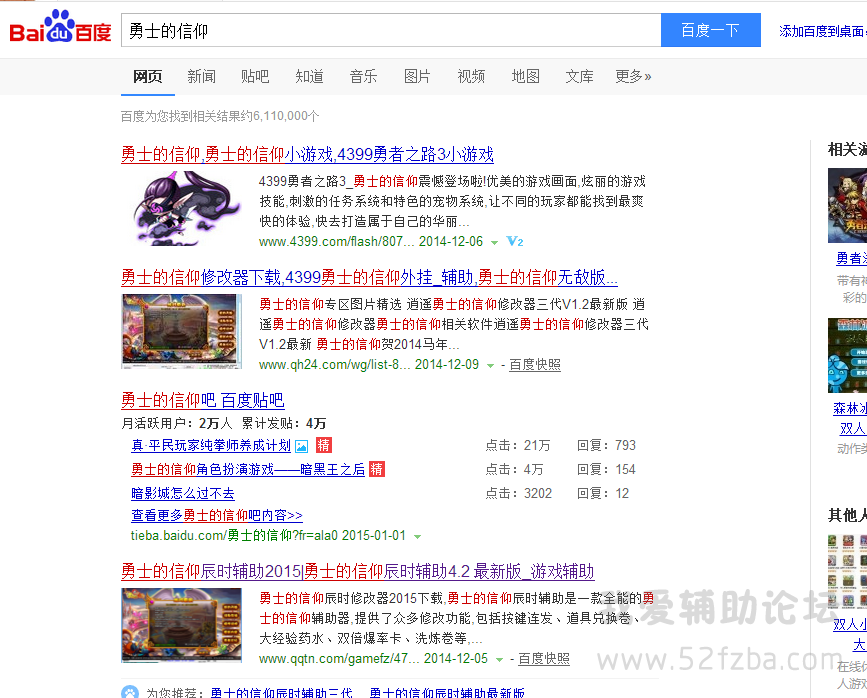Click the 点击：3202 count
This screenshot has height=698, width=867.
point(519,493)
